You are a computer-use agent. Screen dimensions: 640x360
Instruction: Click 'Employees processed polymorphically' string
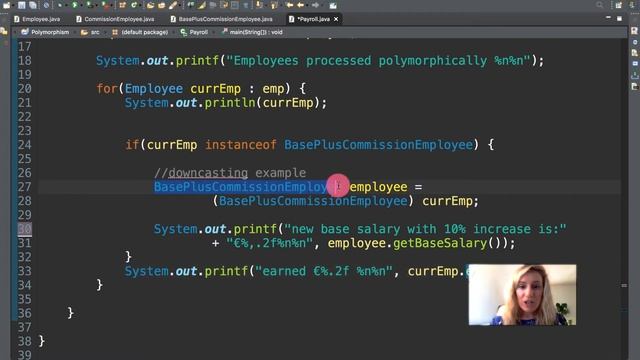click(360, 61)
